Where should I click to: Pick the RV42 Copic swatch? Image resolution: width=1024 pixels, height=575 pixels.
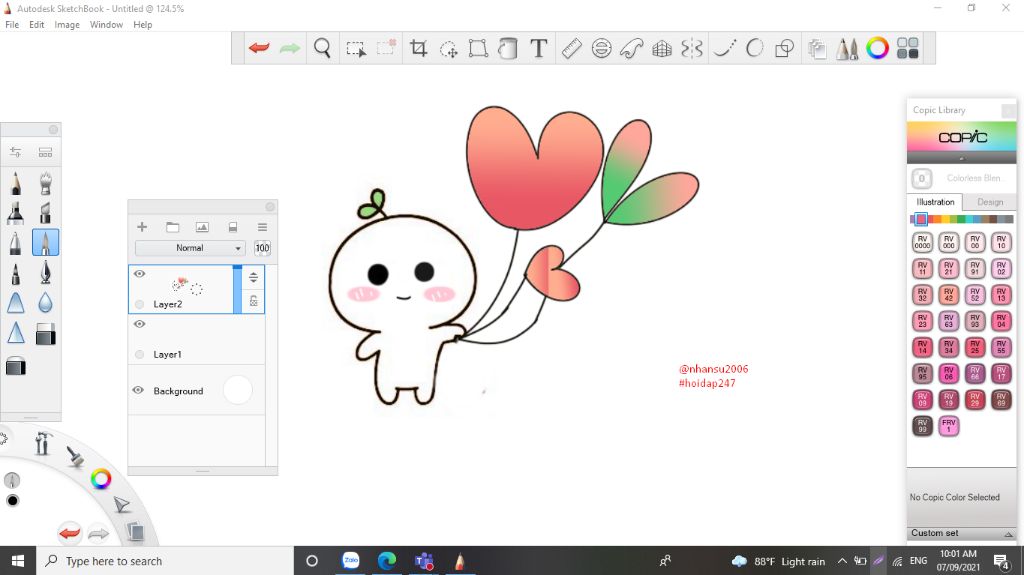pyautogui.click(x=948, y=295)
